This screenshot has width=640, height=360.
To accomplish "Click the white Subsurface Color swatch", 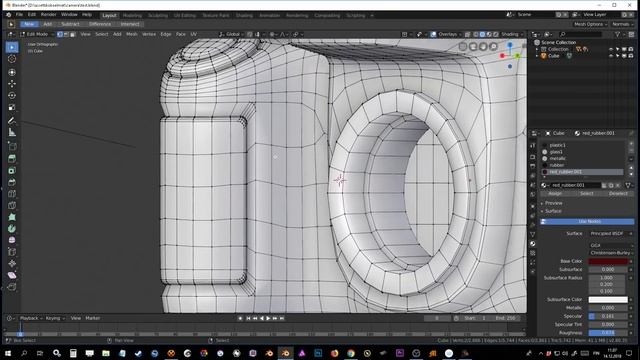I will tap(608, 300).
